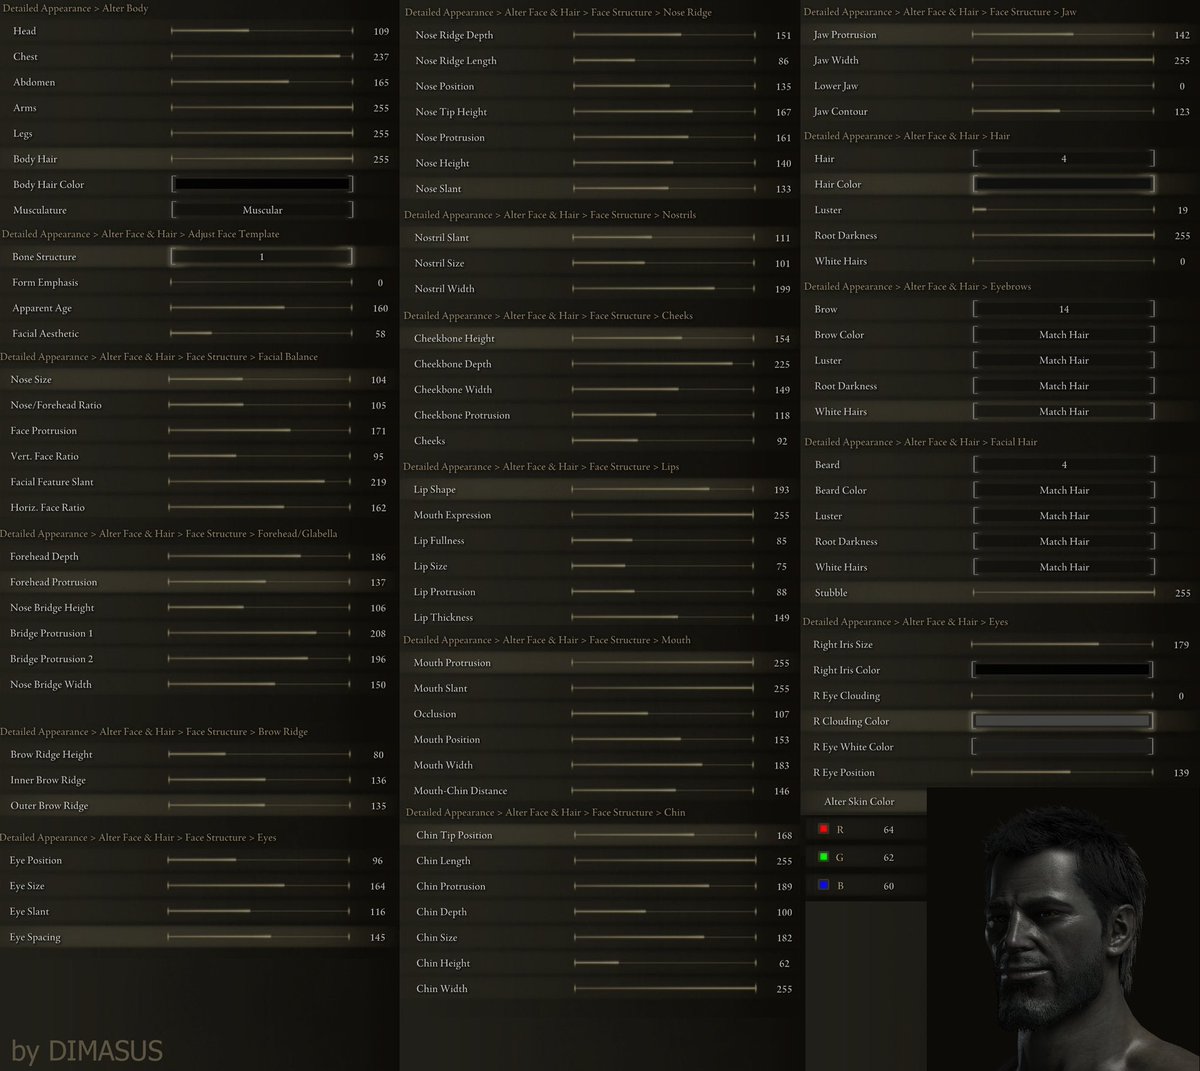The width and height of the screenshot is (1200, 1071).
Task: Open the Beard Color Match Hair field
Action: [x=1063, y=490]
